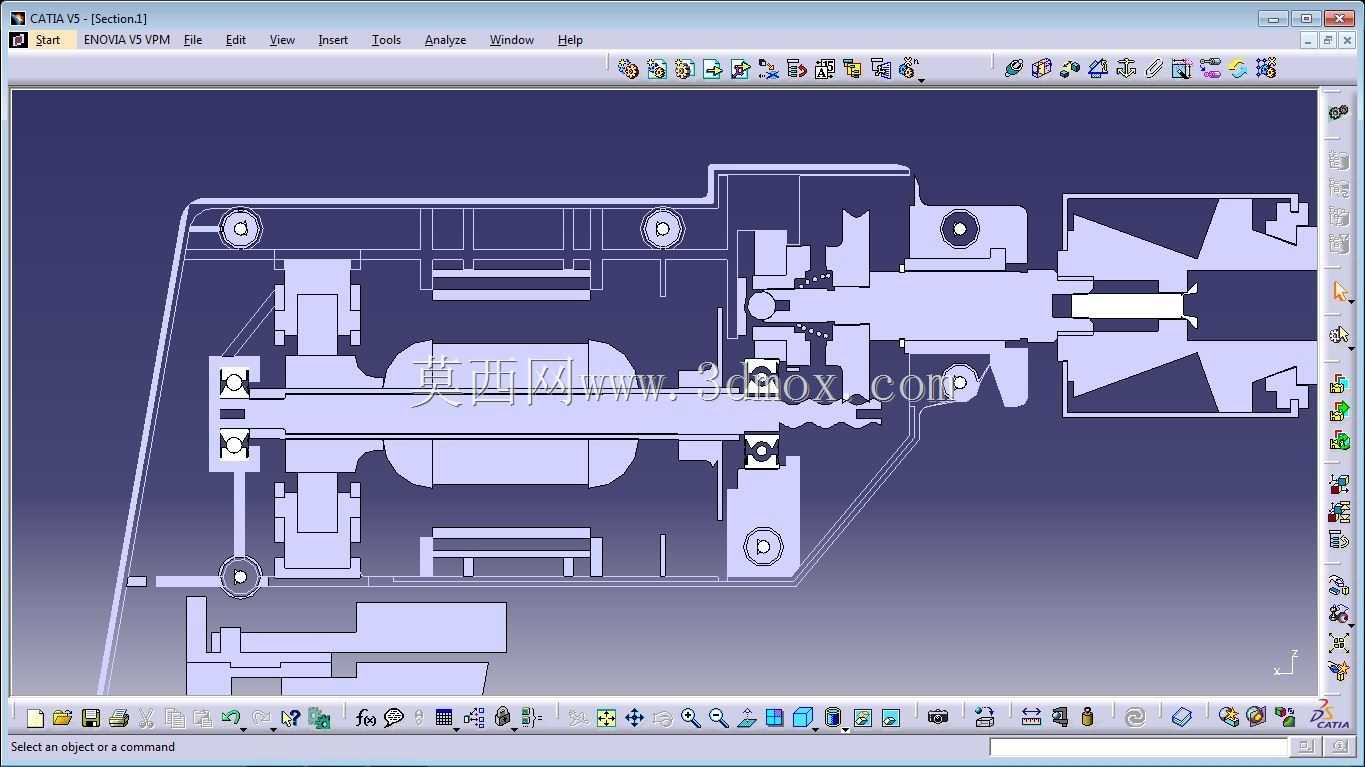This screenshot has width=1365, height=767.
Task: Expand the Knowledge lock dropdown arrow
Action: coord(515,729)
